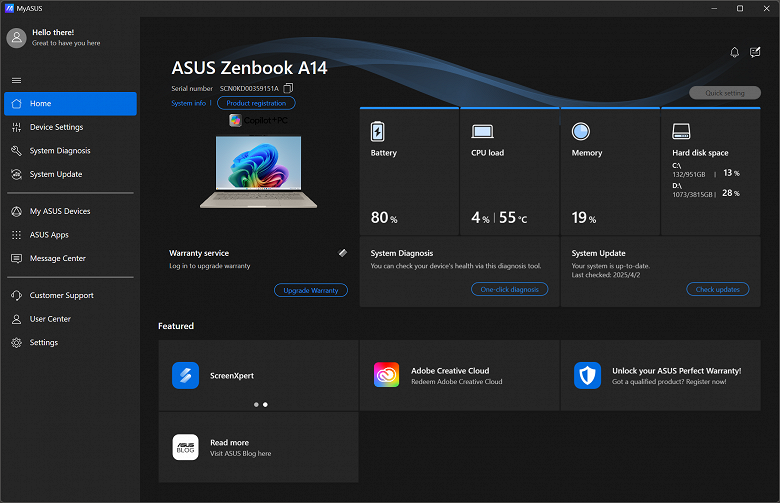Click the Memory pie chart icon

coord(581,131)
